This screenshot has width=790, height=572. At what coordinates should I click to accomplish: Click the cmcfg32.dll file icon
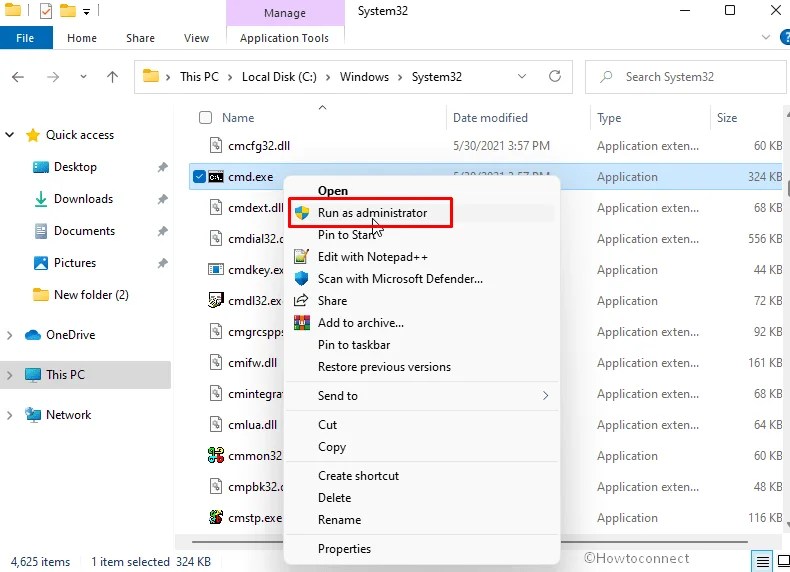216,146
